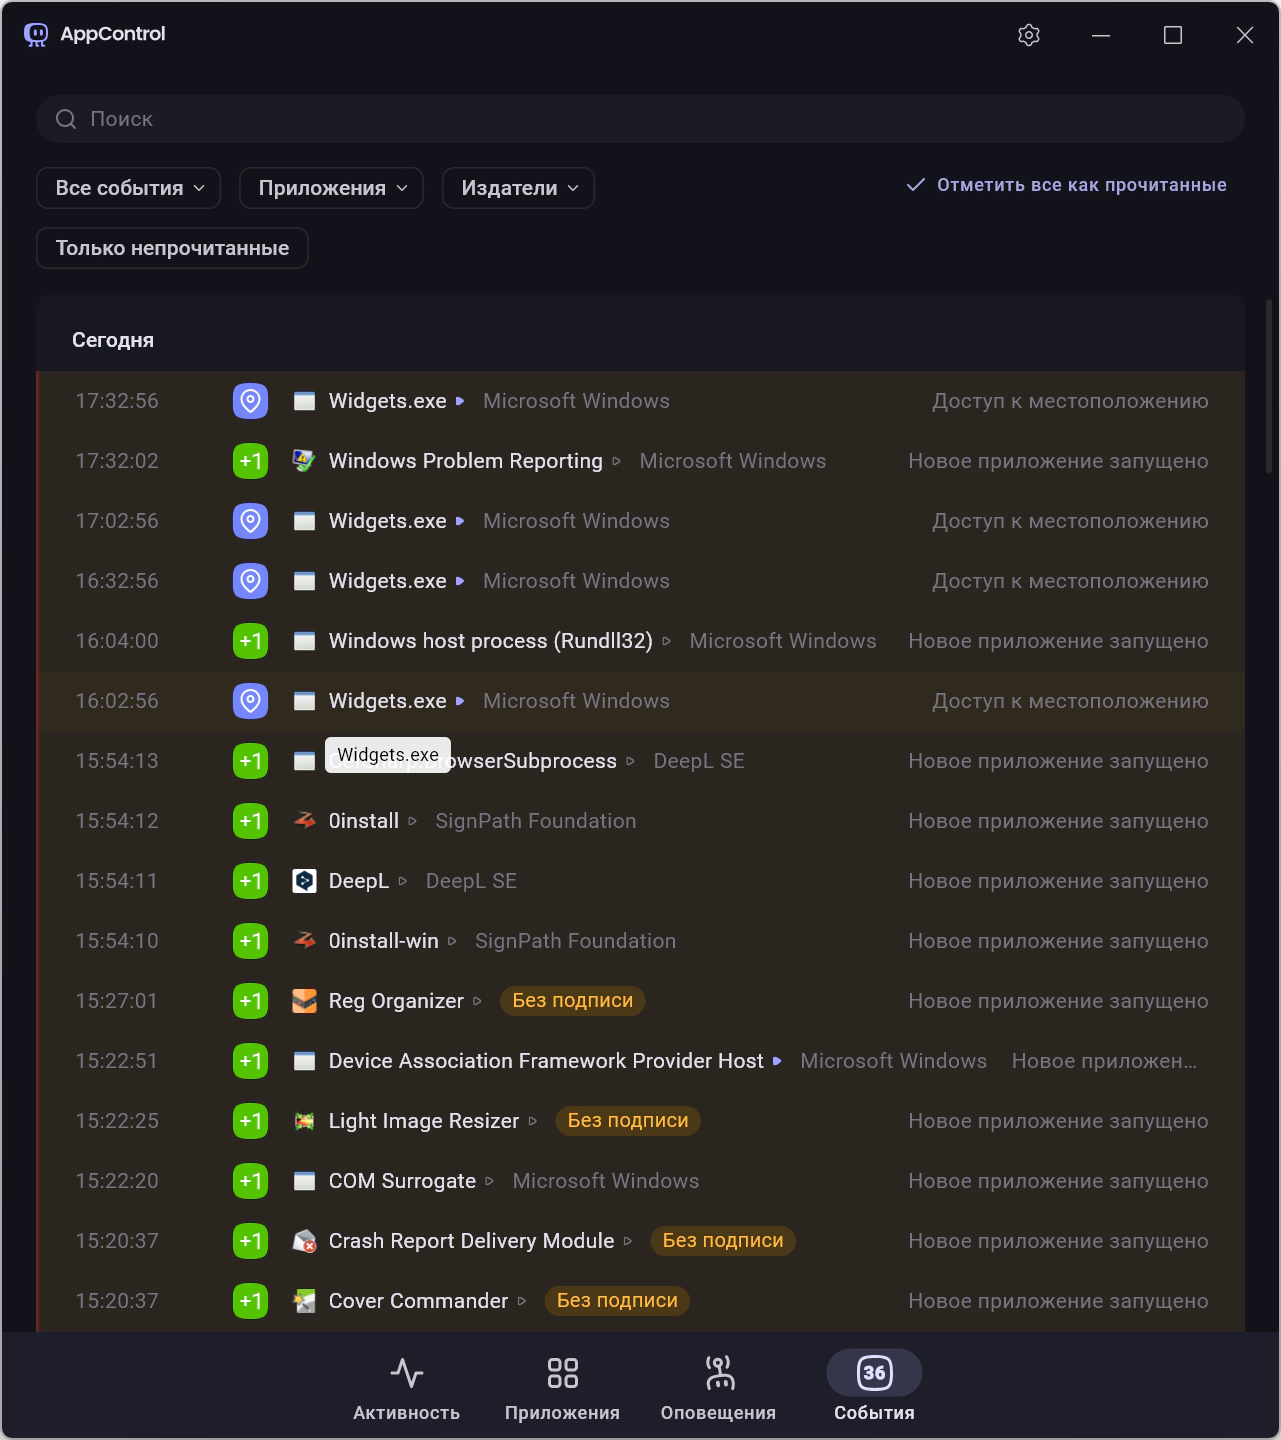The image size is (1281, 1440).
Task: Click the DeepL app icon
Action: pyautogui.click(x=304, y=881)
